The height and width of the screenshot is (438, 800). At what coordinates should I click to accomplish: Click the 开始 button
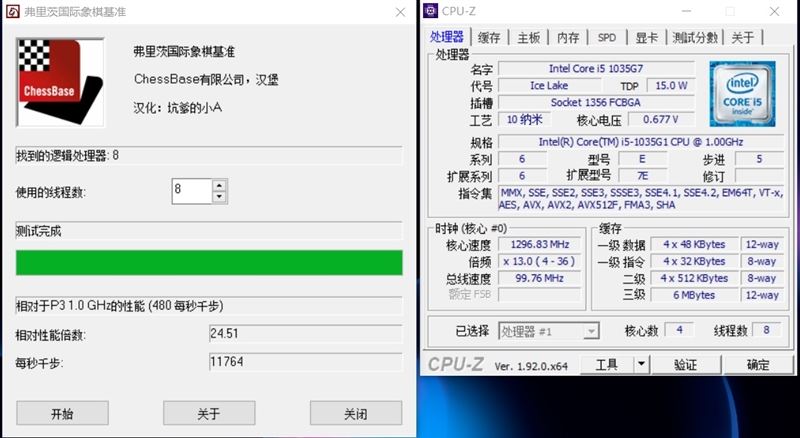pos(62,413)
